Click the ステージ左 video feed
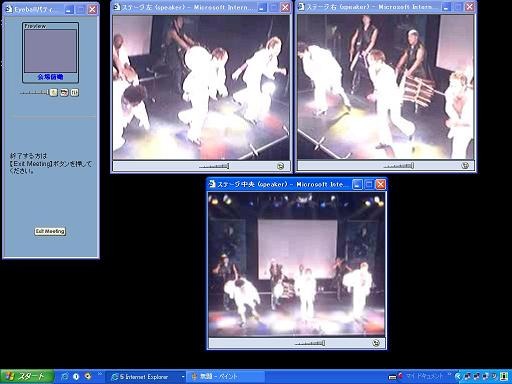 [x=201, y=88]
